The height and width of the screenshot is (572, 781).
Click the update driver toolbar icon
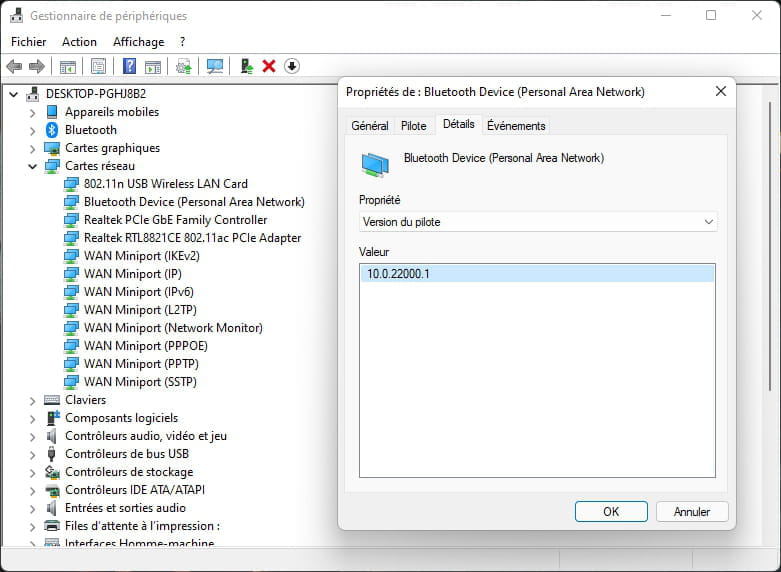(x=184, y=66)
